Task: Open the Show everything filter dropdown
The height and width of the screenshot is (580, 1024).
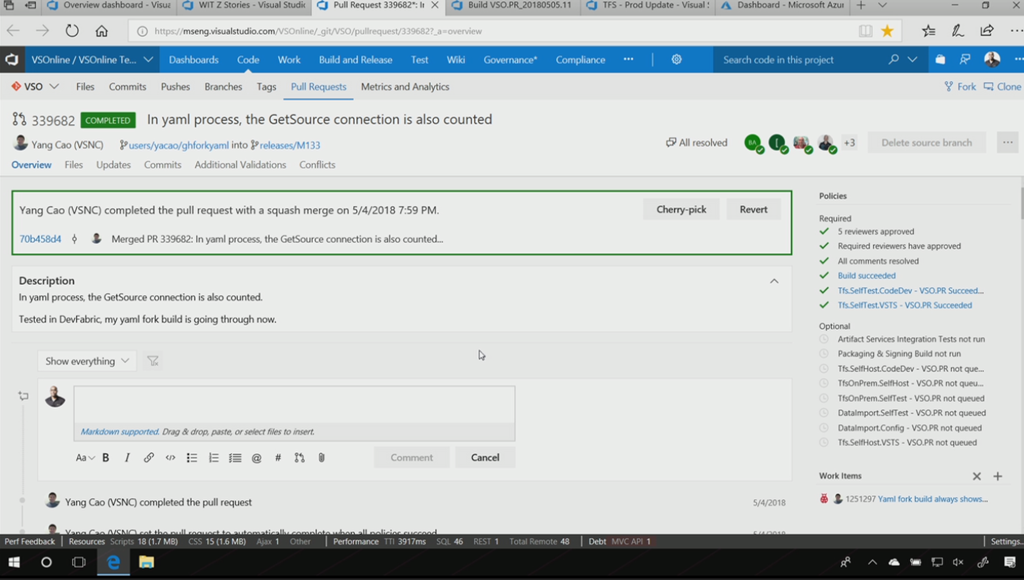Action: click(x=87, y=361)
